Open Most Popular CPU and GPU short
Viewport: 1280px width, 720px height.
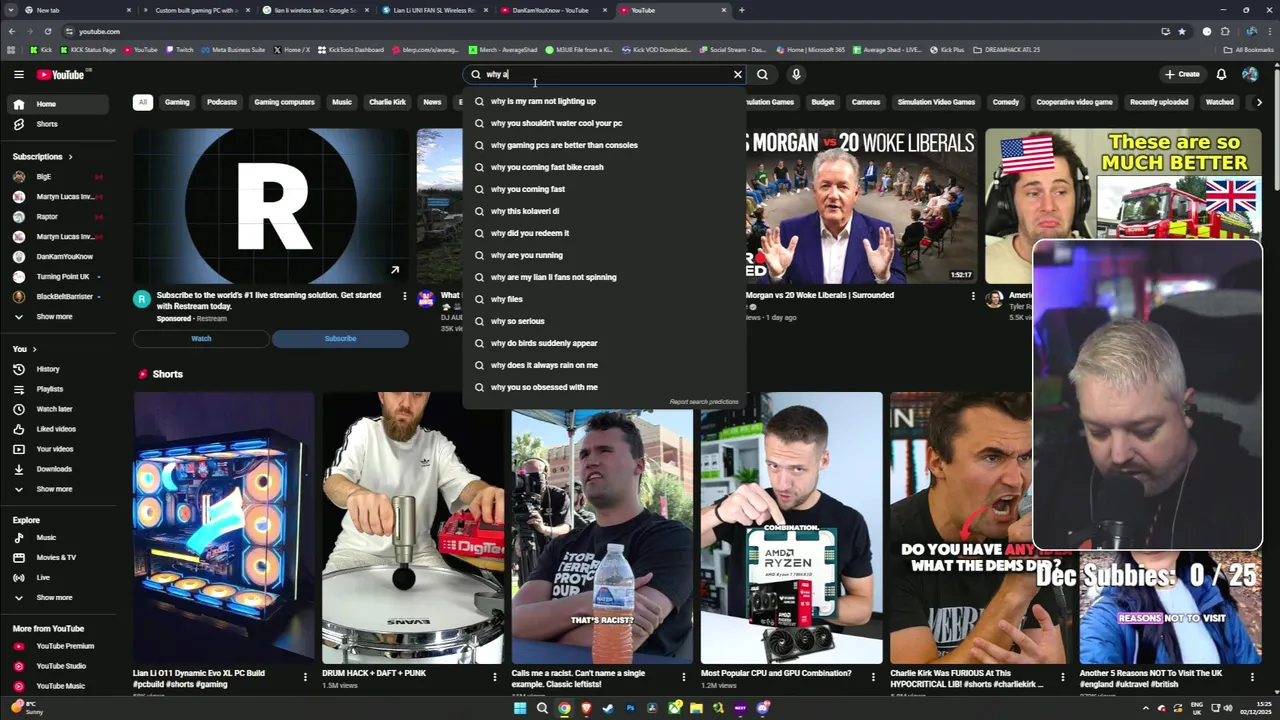(x=792, y=528)
